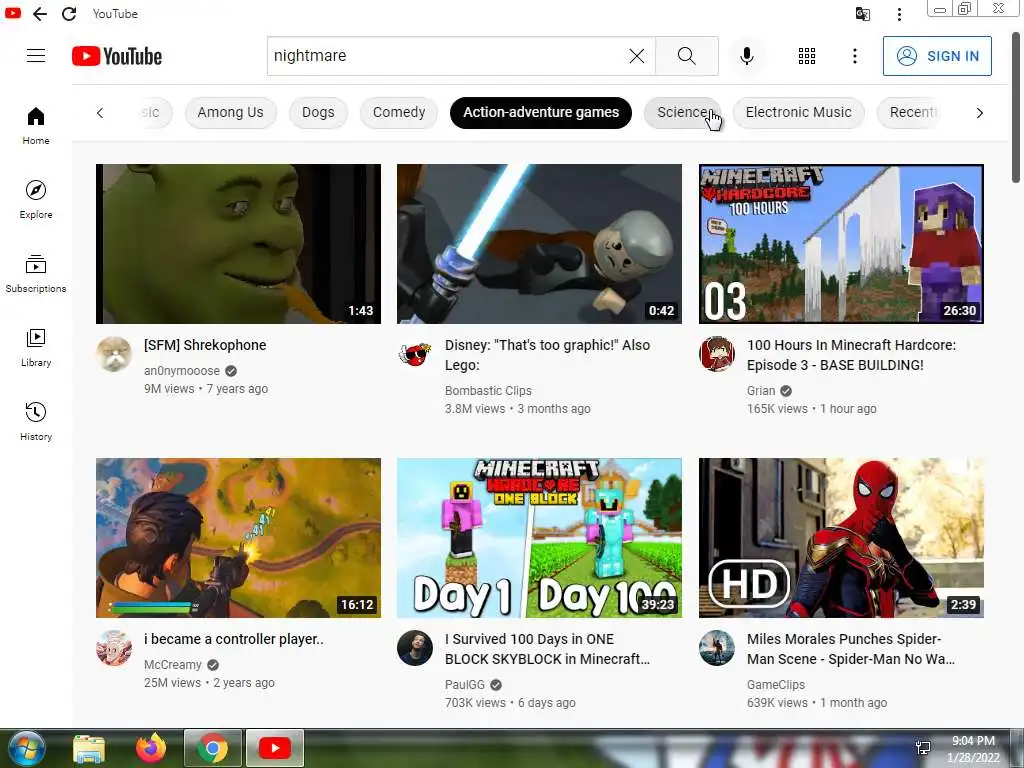Viewport: 1024px width, 768px height.
Task: Open Library in sidebar
Action: coord(36,347)
